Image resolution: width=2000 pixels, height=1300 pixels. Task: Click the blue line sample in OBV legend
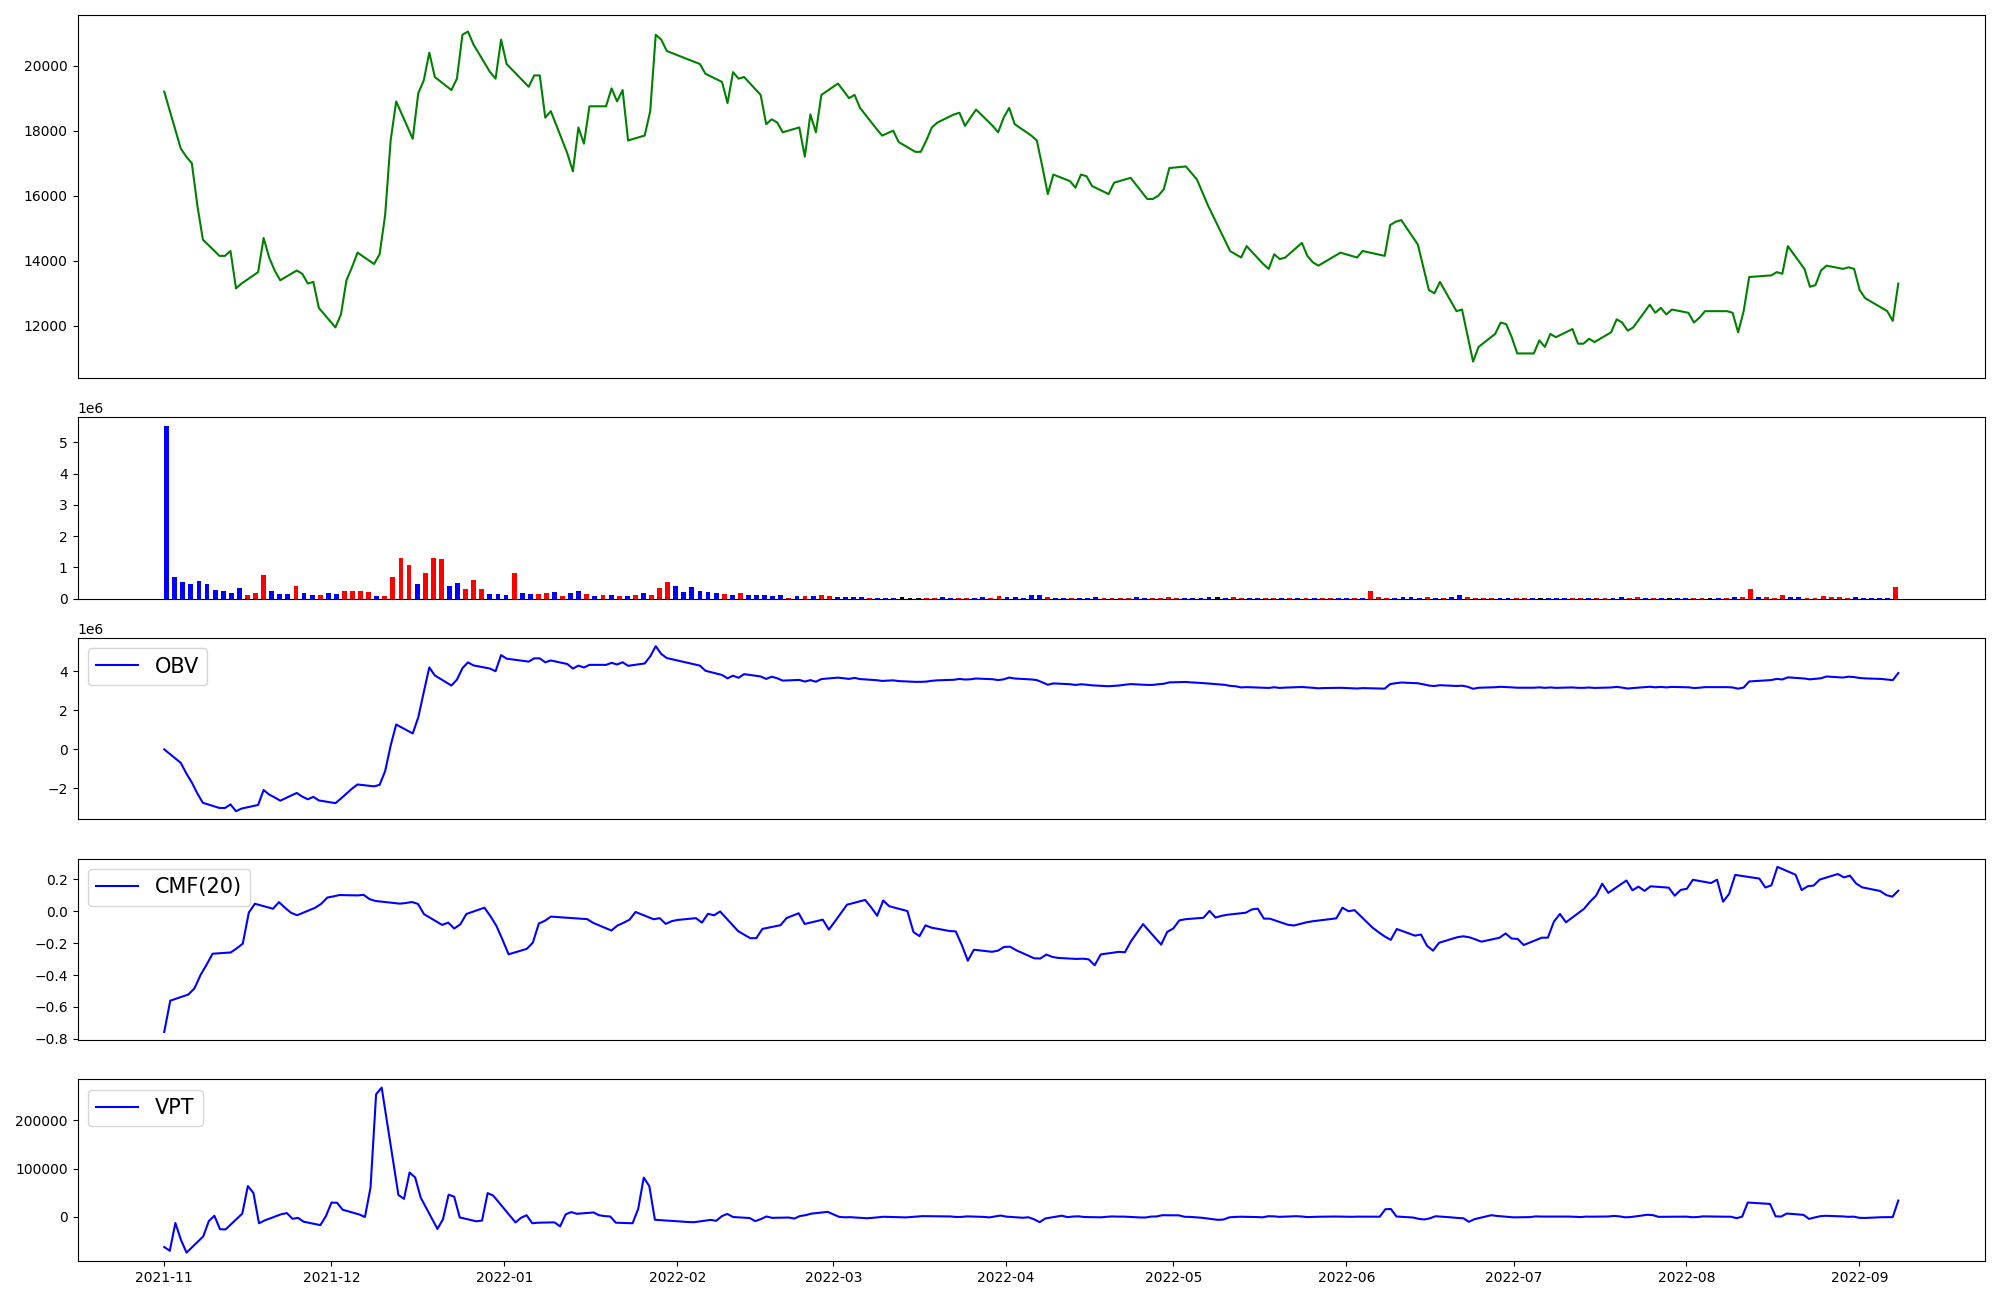coord(117,666)
